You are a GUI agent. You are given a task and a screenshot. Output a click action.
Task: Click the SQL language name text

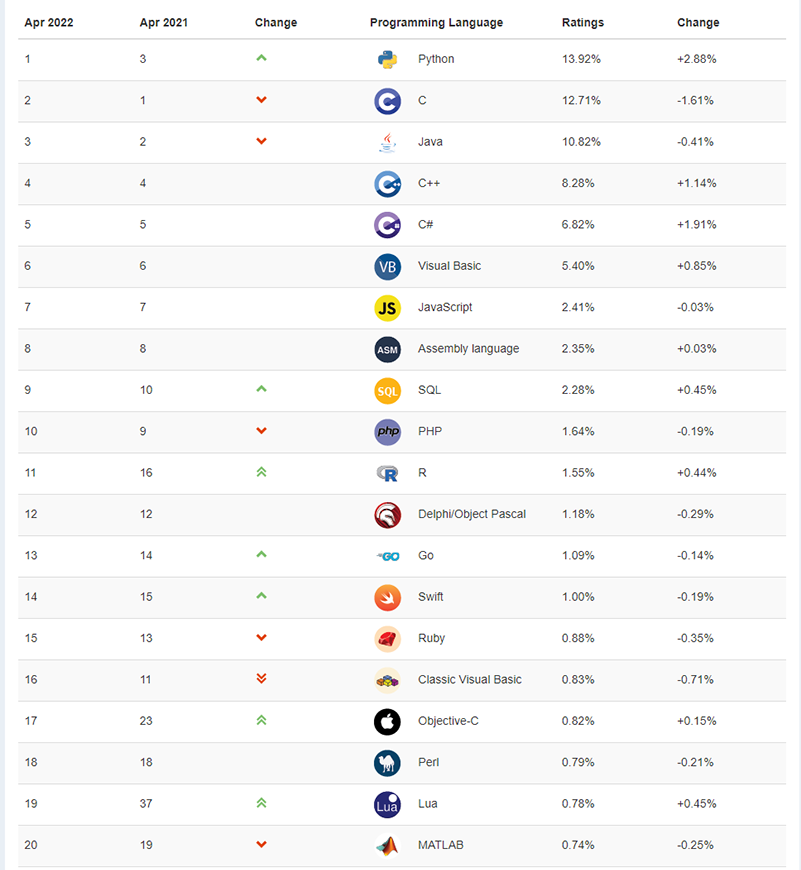(429, 390)
